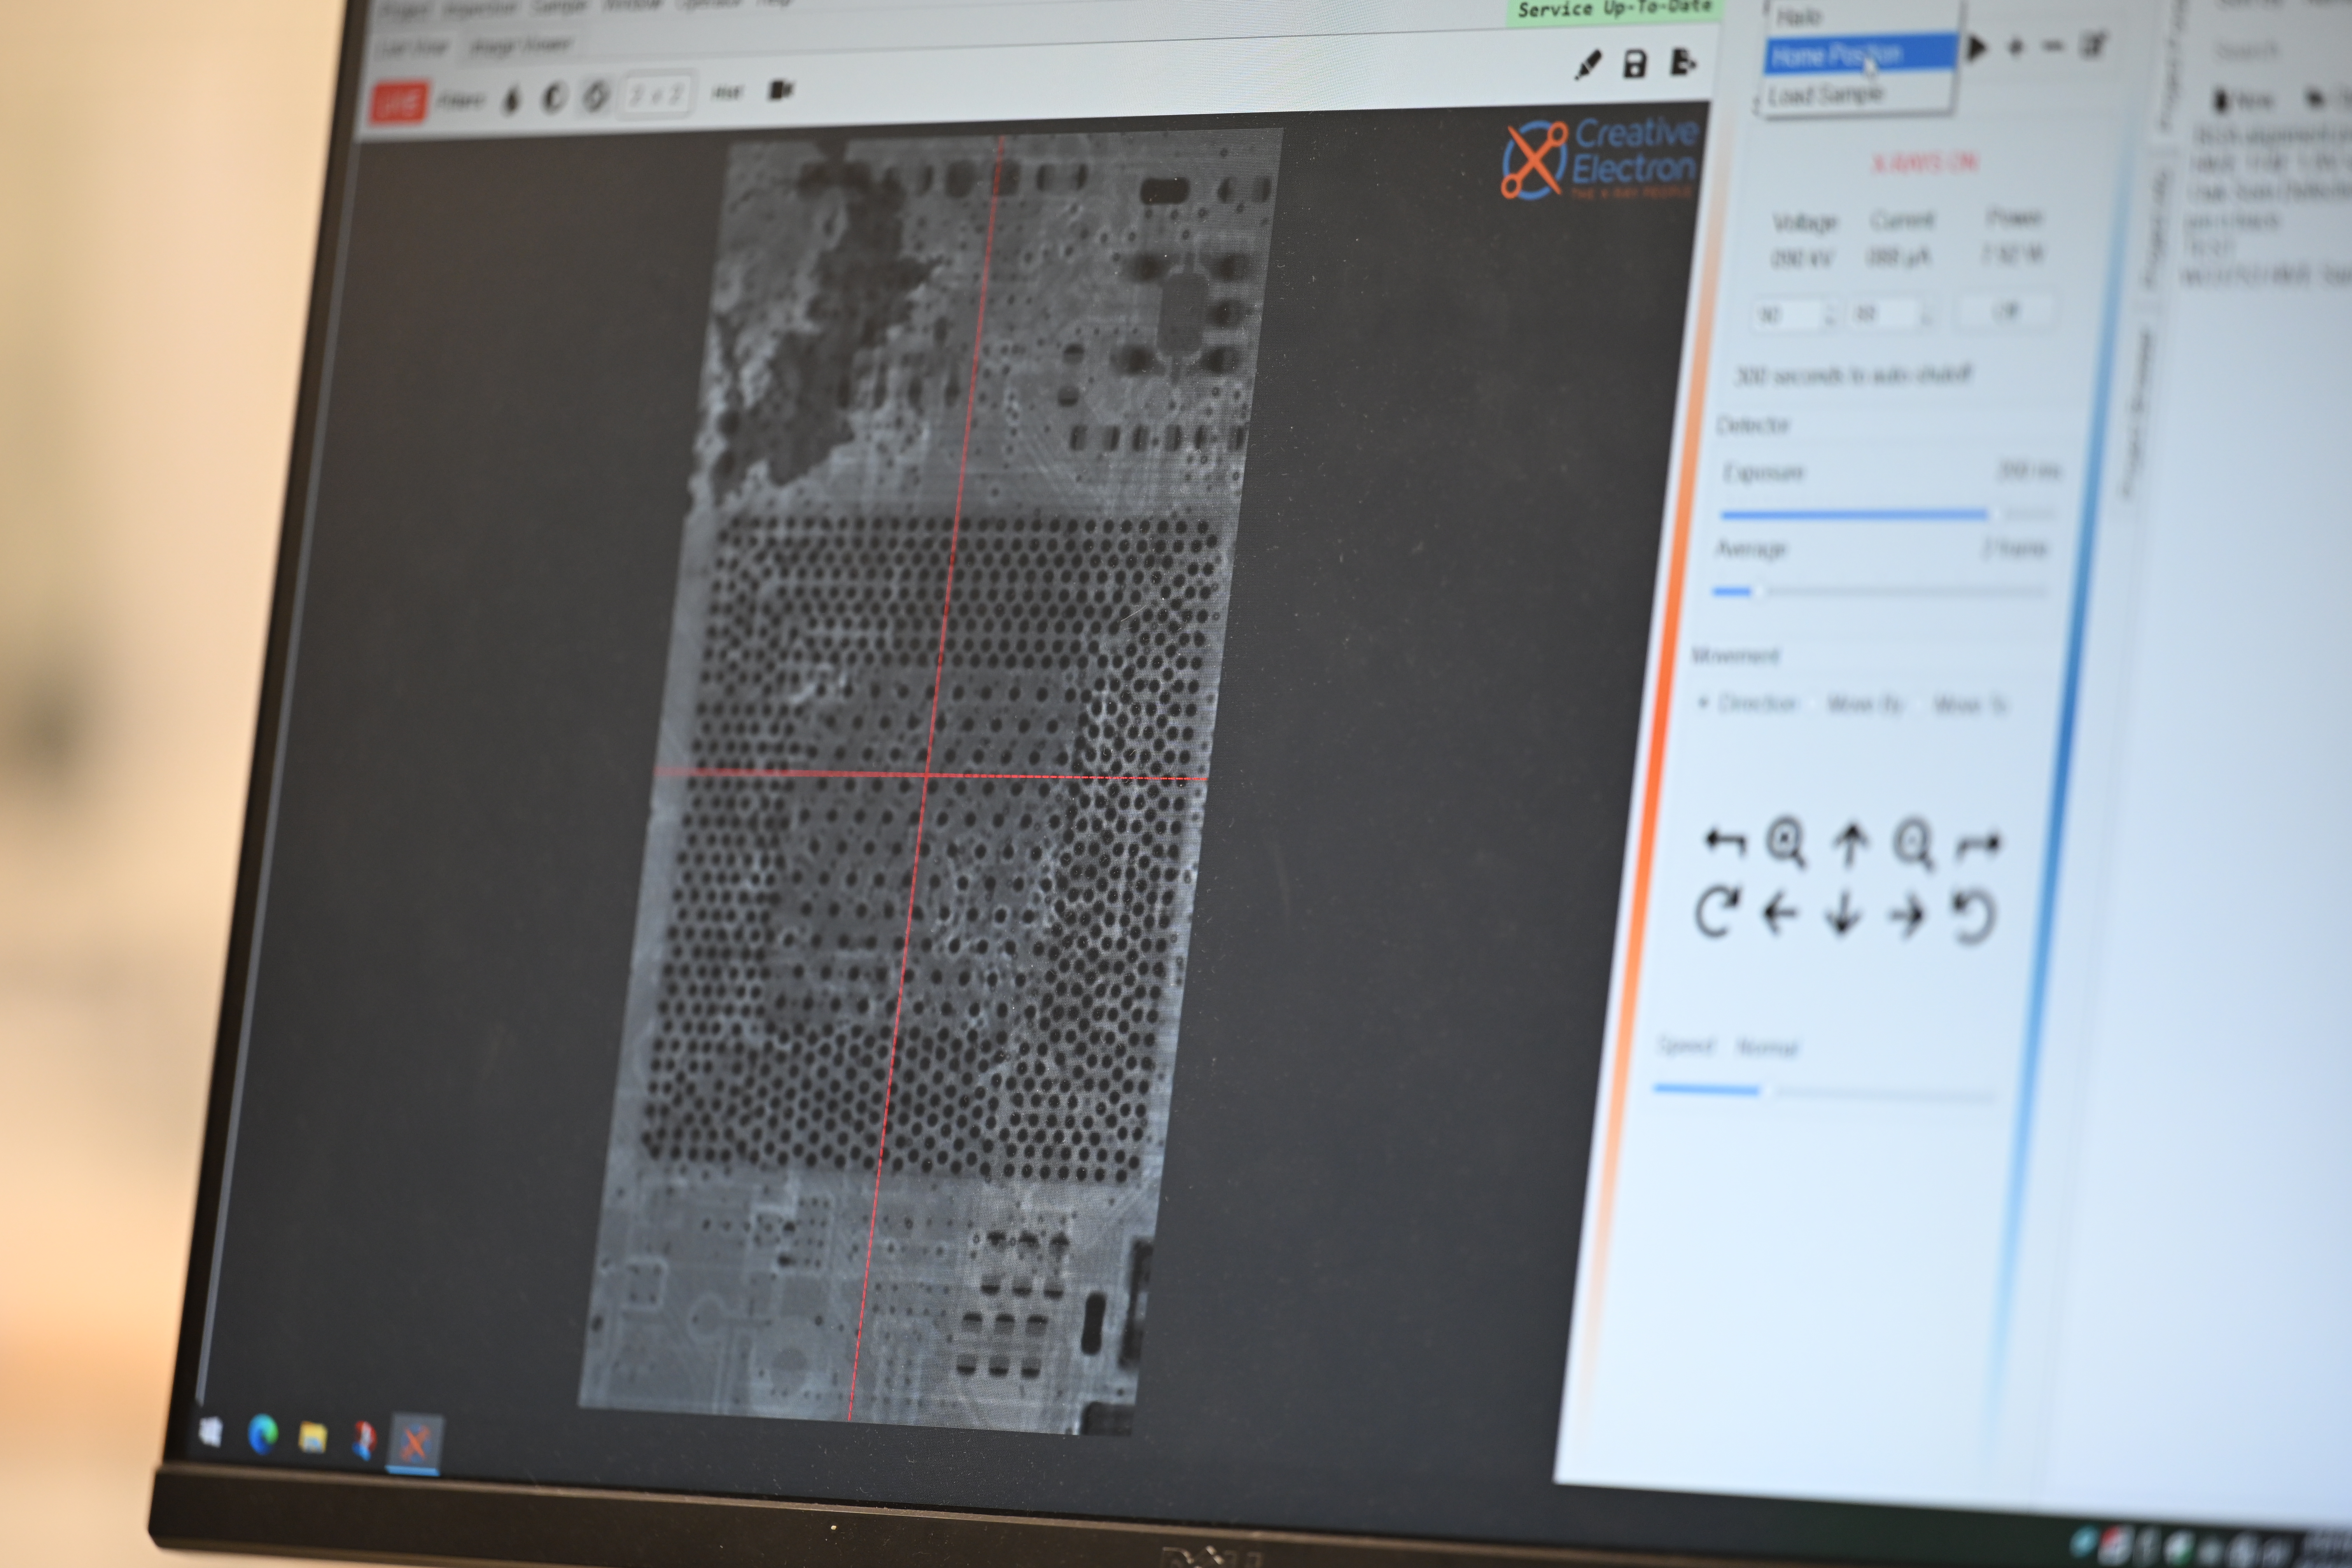Click the minus icon next to plus
The image size is (2352, 1568).
tap(2052, 46)
